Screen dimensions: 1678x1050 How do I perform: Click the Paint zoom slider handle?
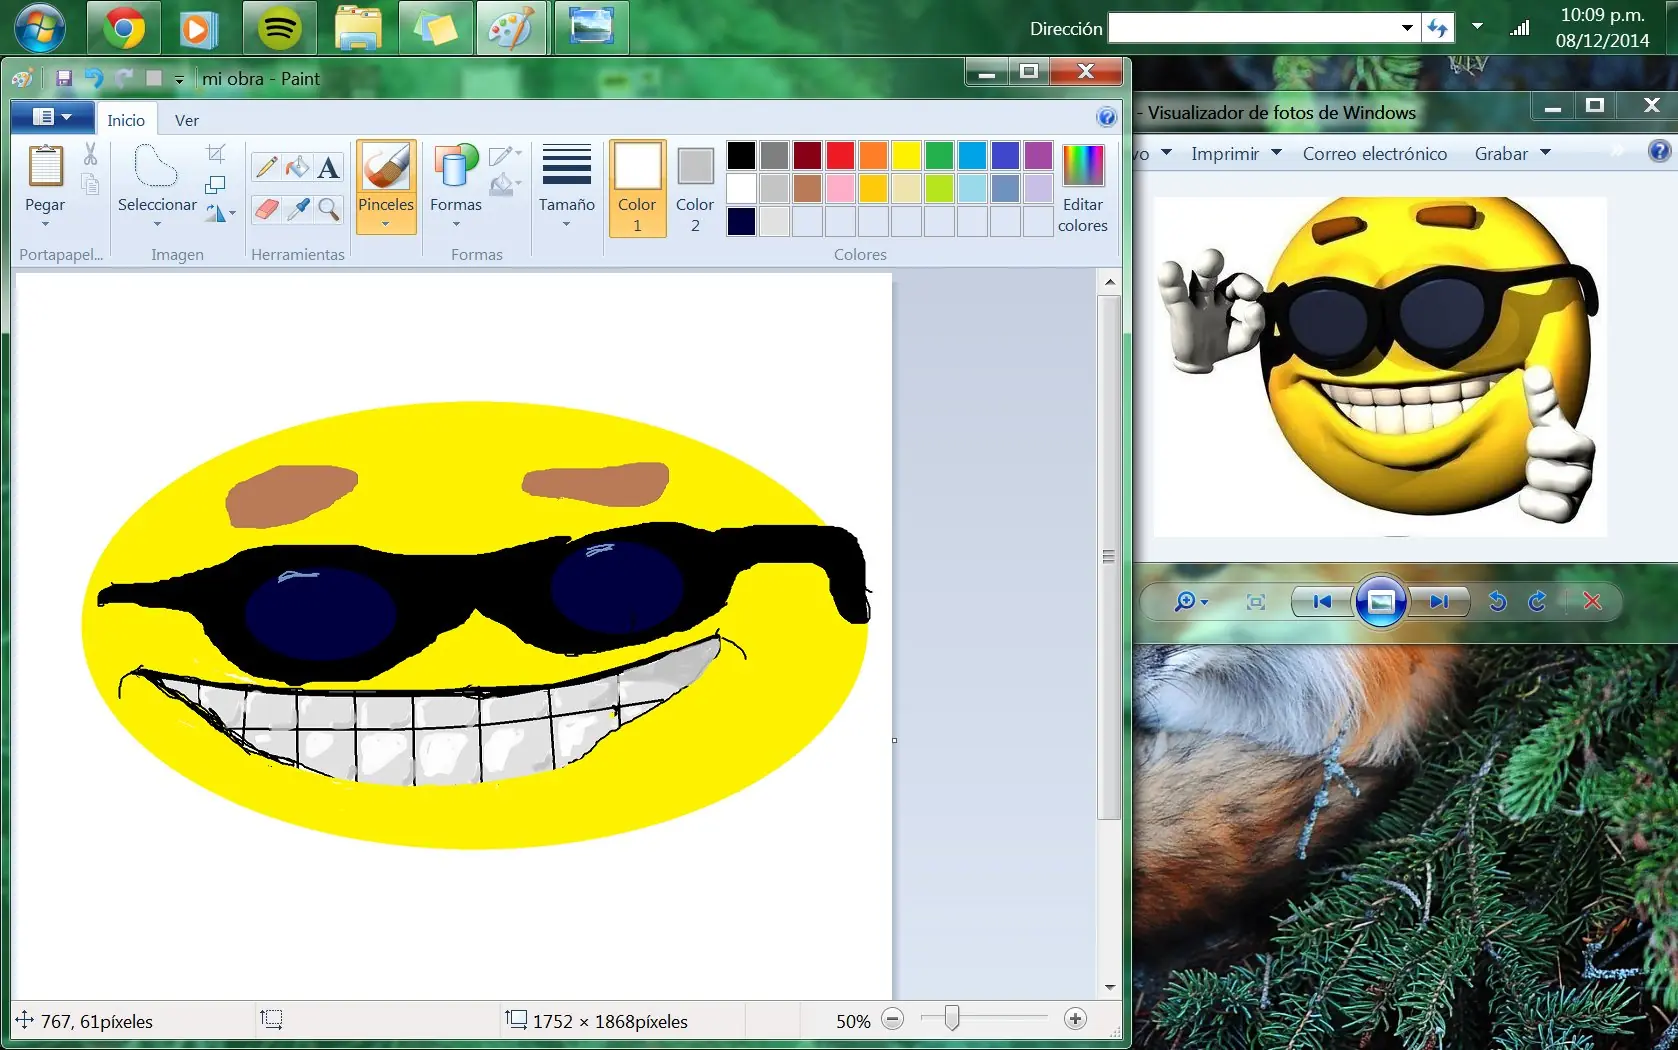click(951, 1018)
